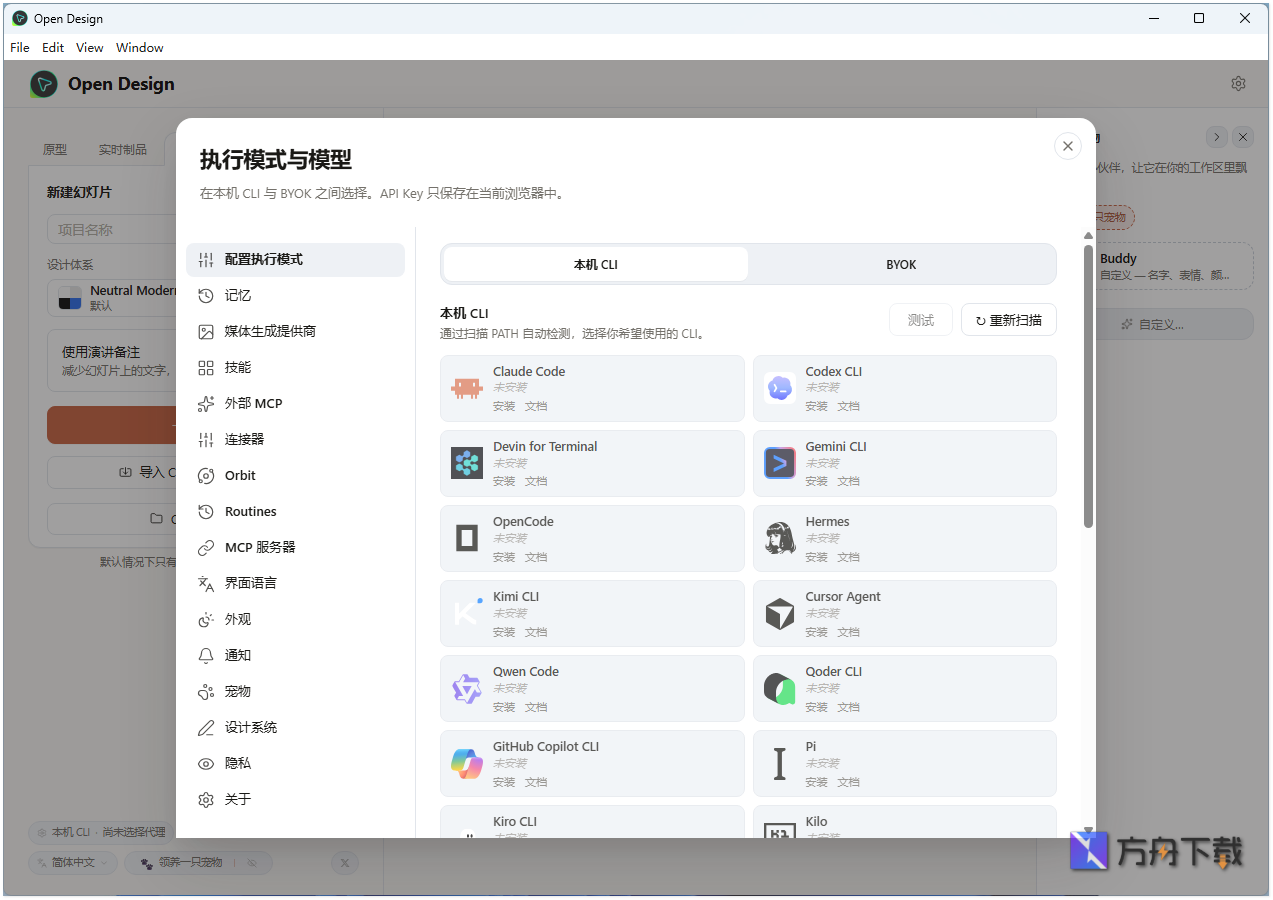Click the 设计系统 pencil icon
This screenshot has height=900, width=1273.
[206, 727]
